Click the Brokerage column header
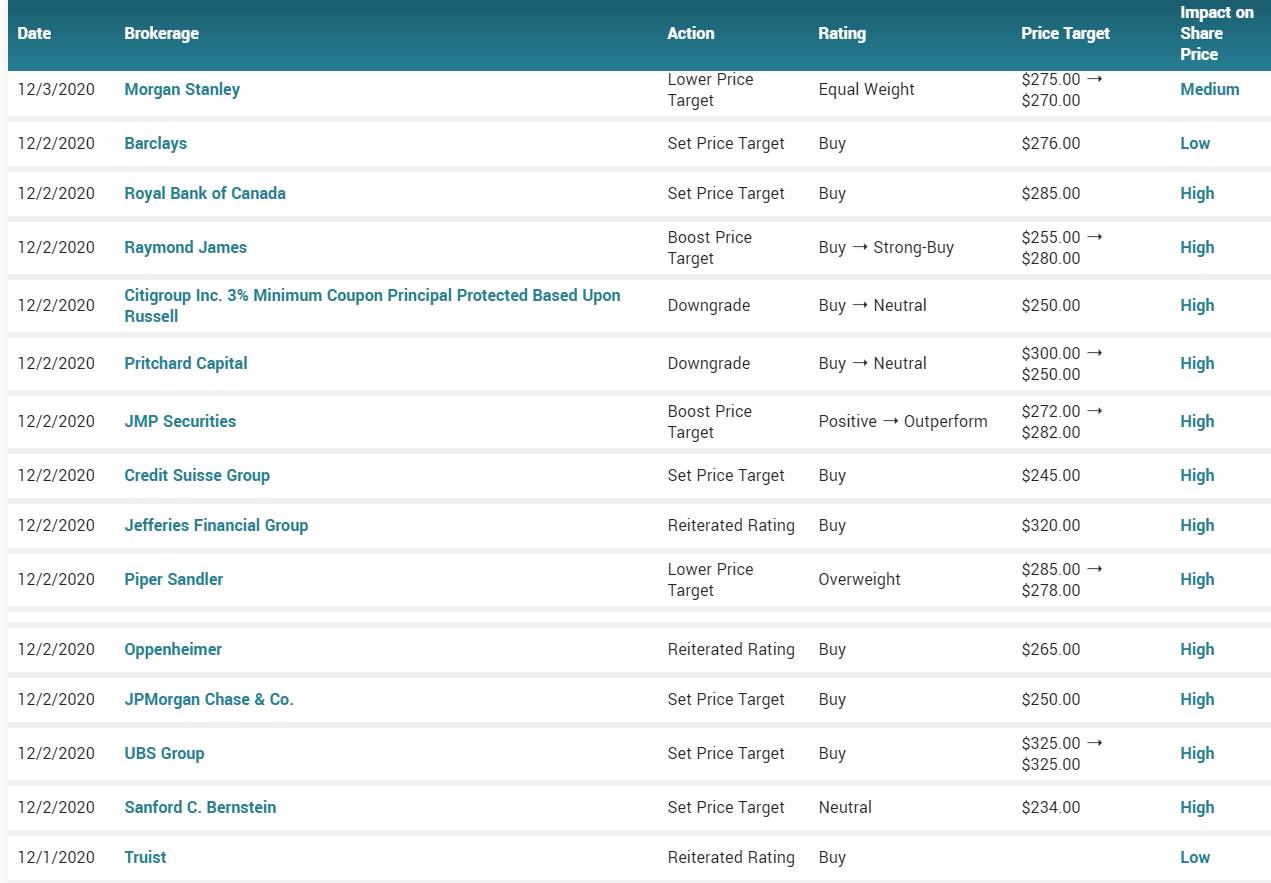Viewport: 1271px width, 883px height. pyautogui.click(x=161, y=33)
